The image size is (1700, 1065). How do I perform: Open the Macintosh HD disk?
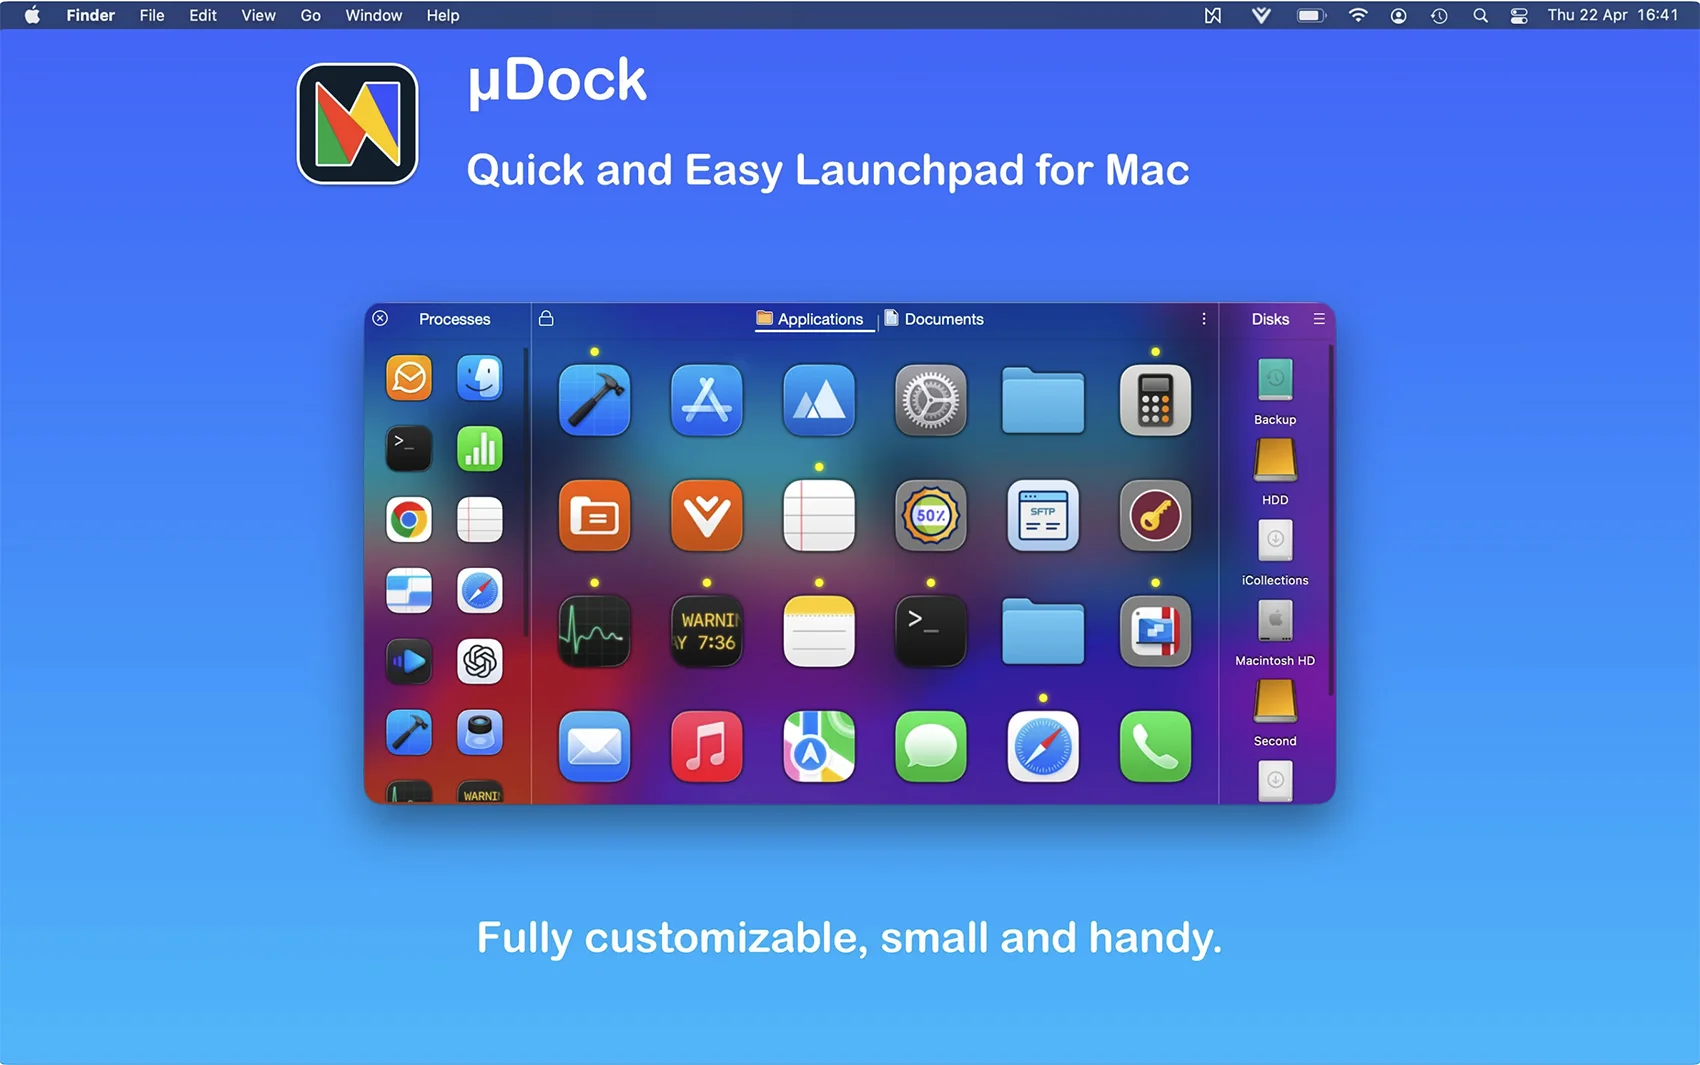click(1274, 623)
